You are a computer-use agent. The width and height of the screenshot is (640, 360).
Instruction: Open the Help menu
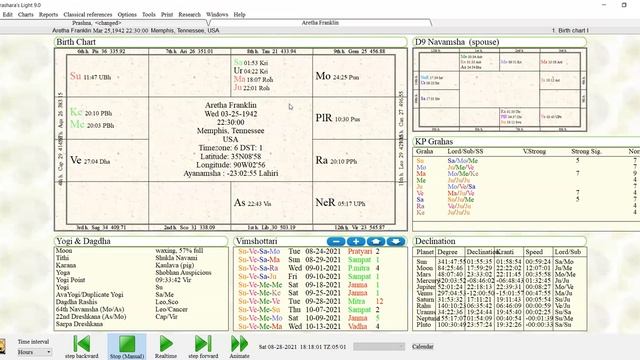coord(239,14)
